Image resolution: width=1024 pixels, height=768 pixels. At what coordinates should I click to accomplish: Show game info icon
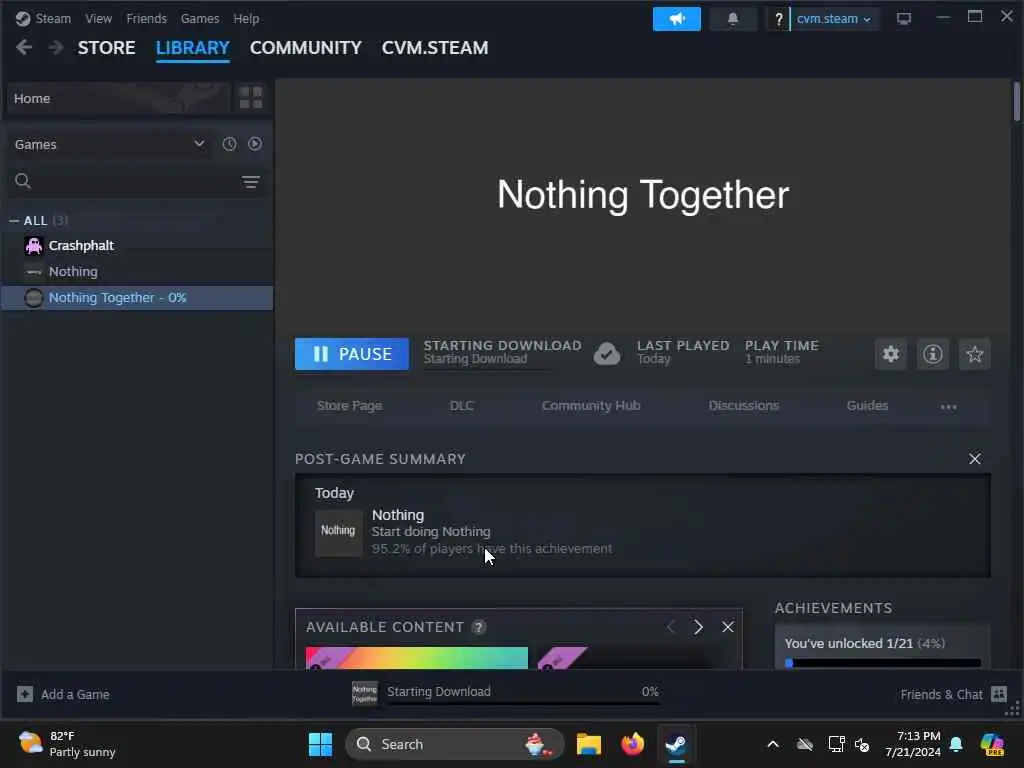tap(933, 354)
